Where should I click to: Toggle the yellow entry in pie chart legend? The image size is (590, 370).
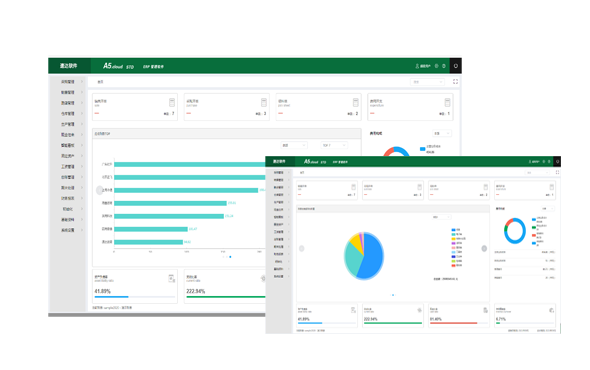pos(458,239)
